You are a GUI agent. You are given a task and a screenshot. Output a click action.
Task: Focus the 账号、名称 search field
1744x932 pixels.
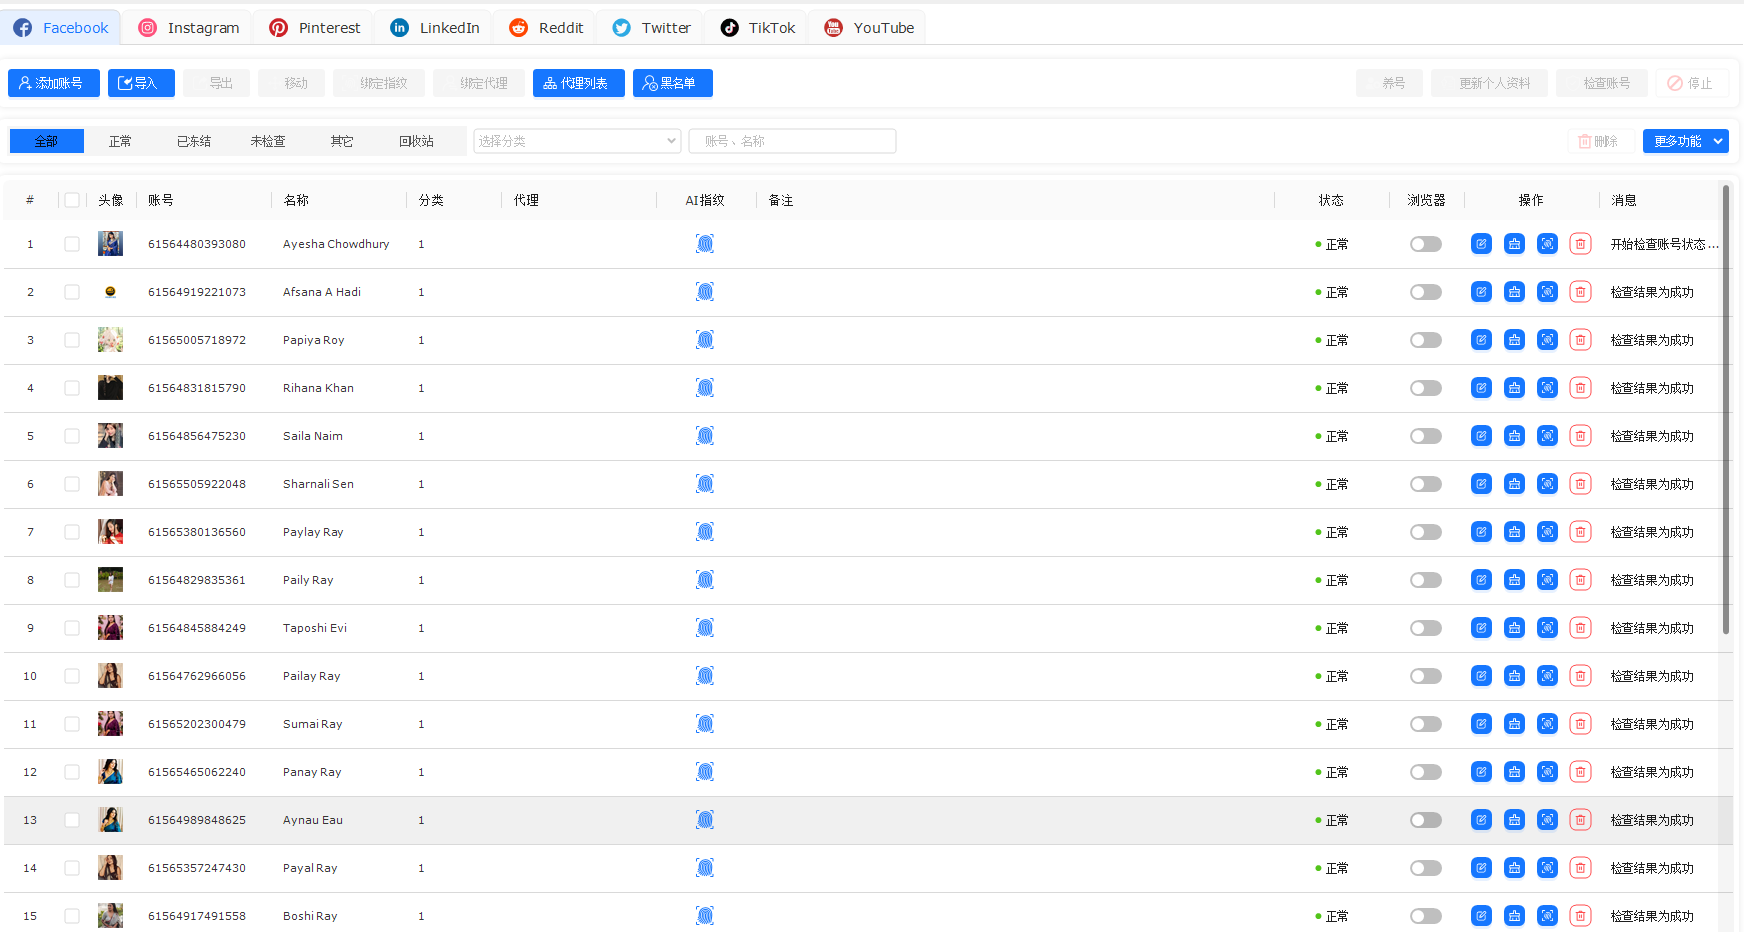(792, 141)
